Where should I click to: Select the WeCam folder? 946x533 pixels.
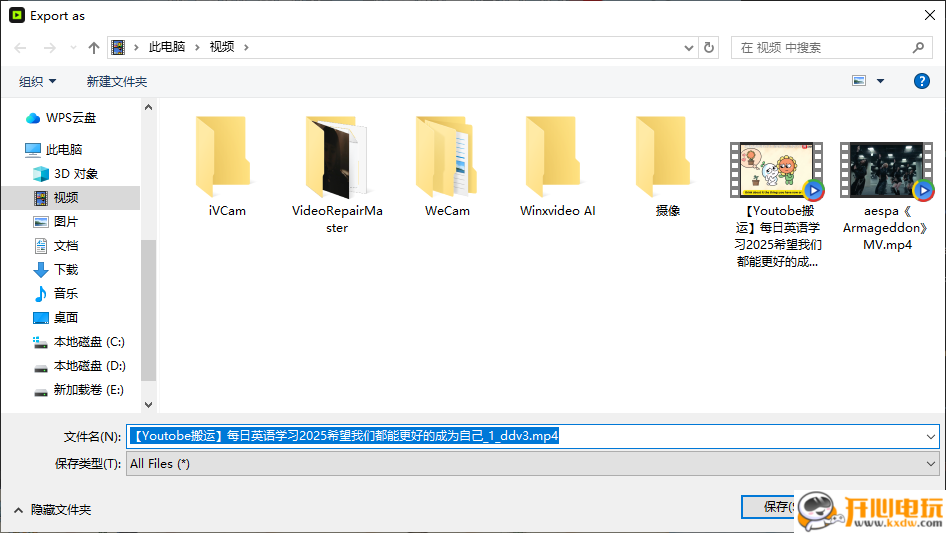click(x=447, y=167)
